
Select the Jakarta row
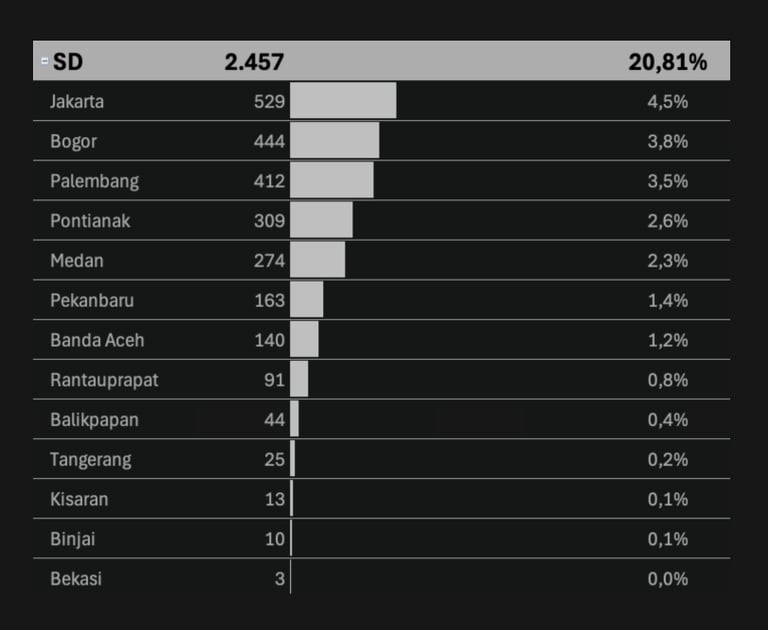coord(382,101)
